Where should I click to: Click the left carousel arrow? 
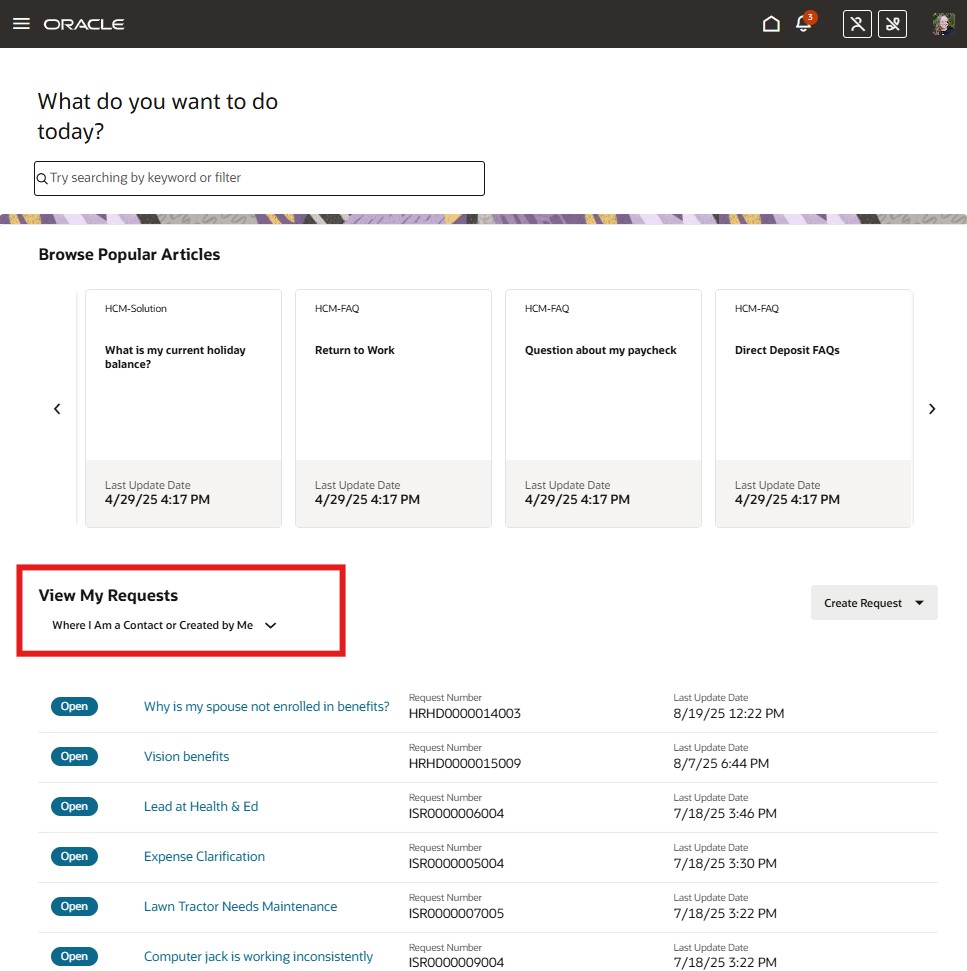tap(57, 408)
